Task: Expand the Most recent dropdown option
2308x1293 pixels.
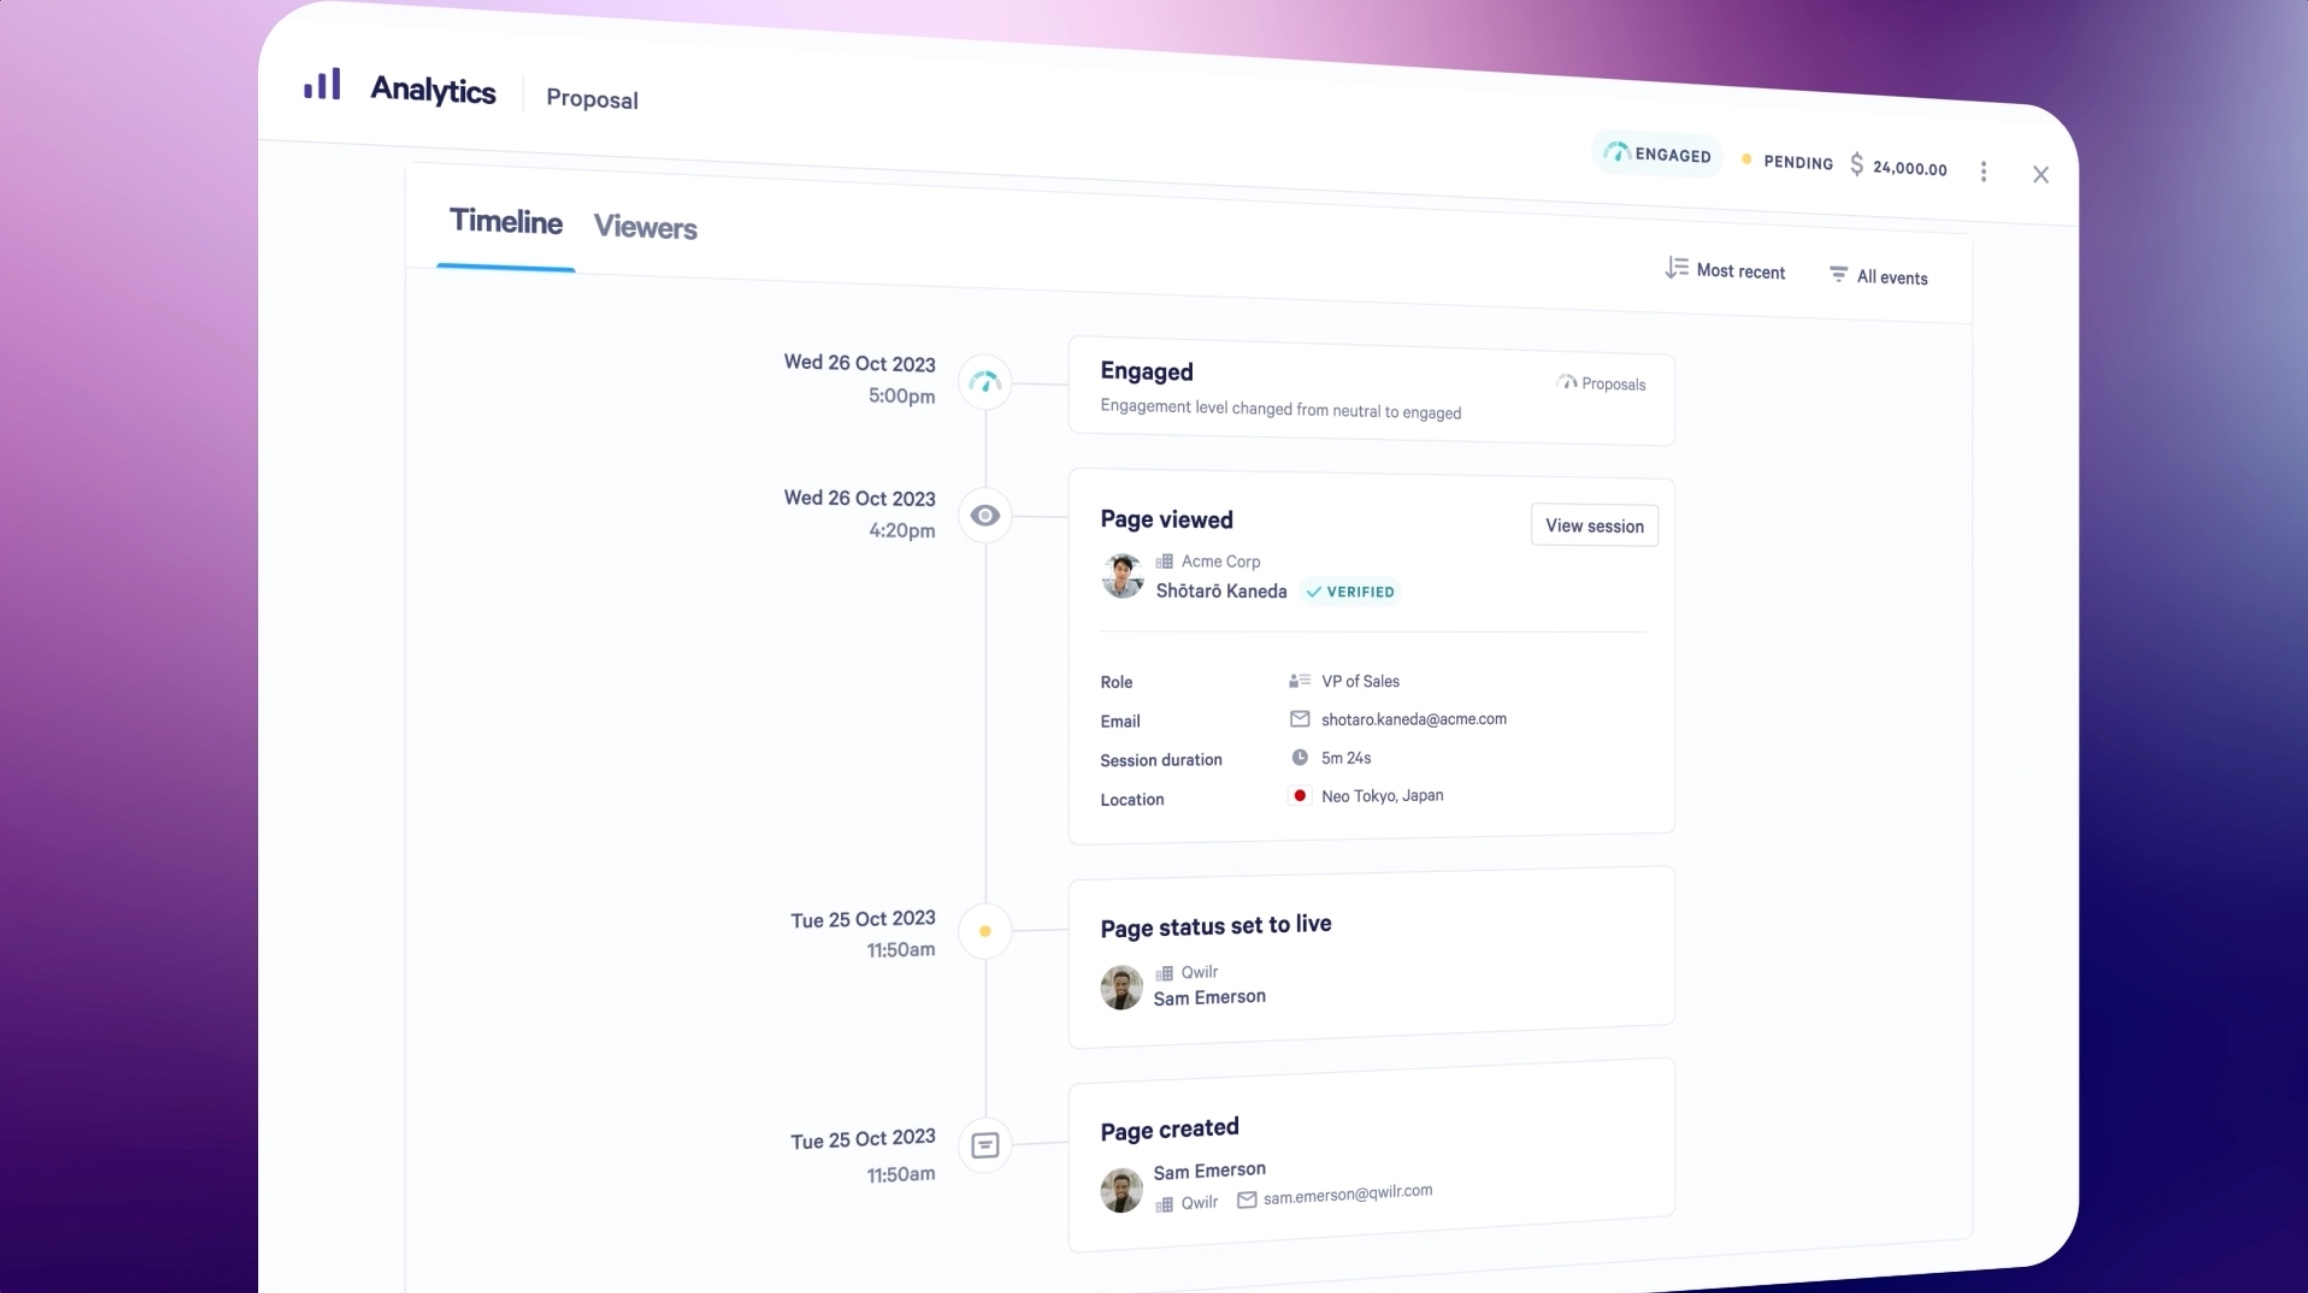Action: (x=1726, y=269)
